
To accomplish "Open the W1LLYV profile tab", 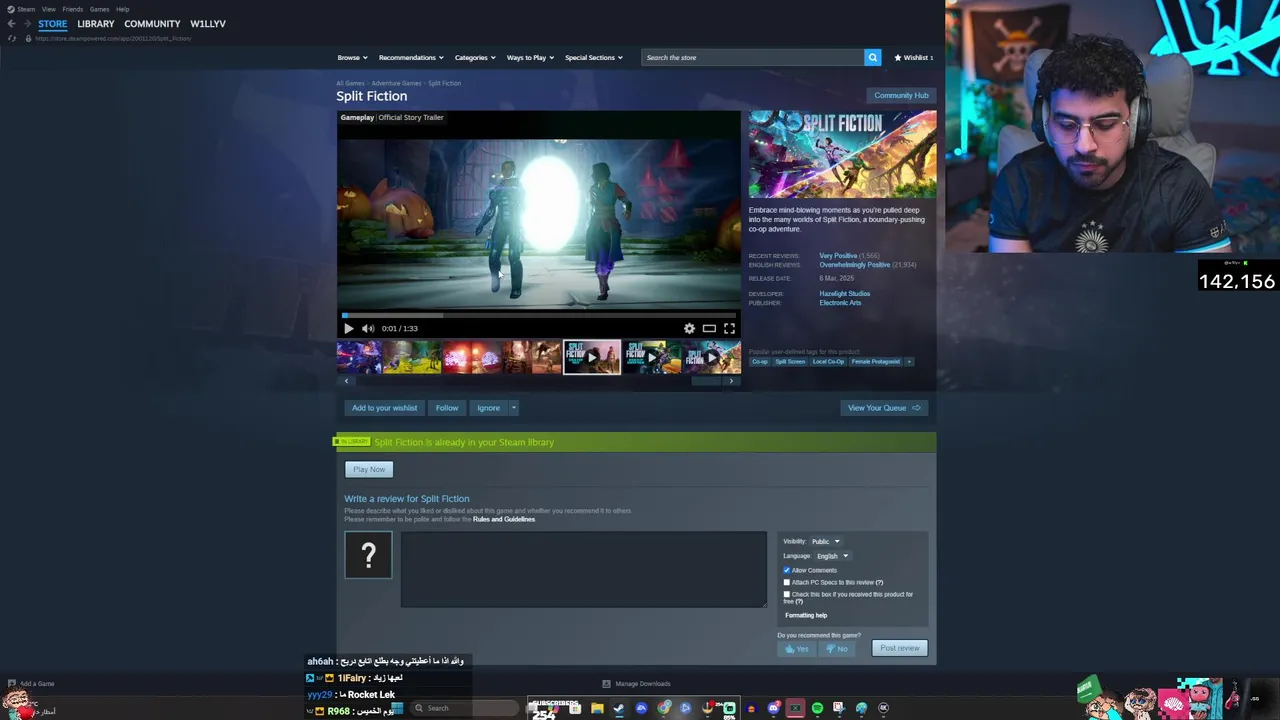I will click(208, 24).
